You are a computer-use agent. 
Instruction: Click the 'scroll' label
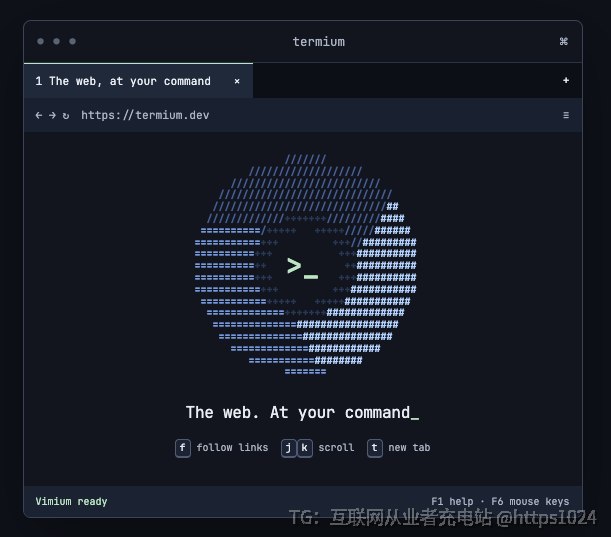(336, 448)
